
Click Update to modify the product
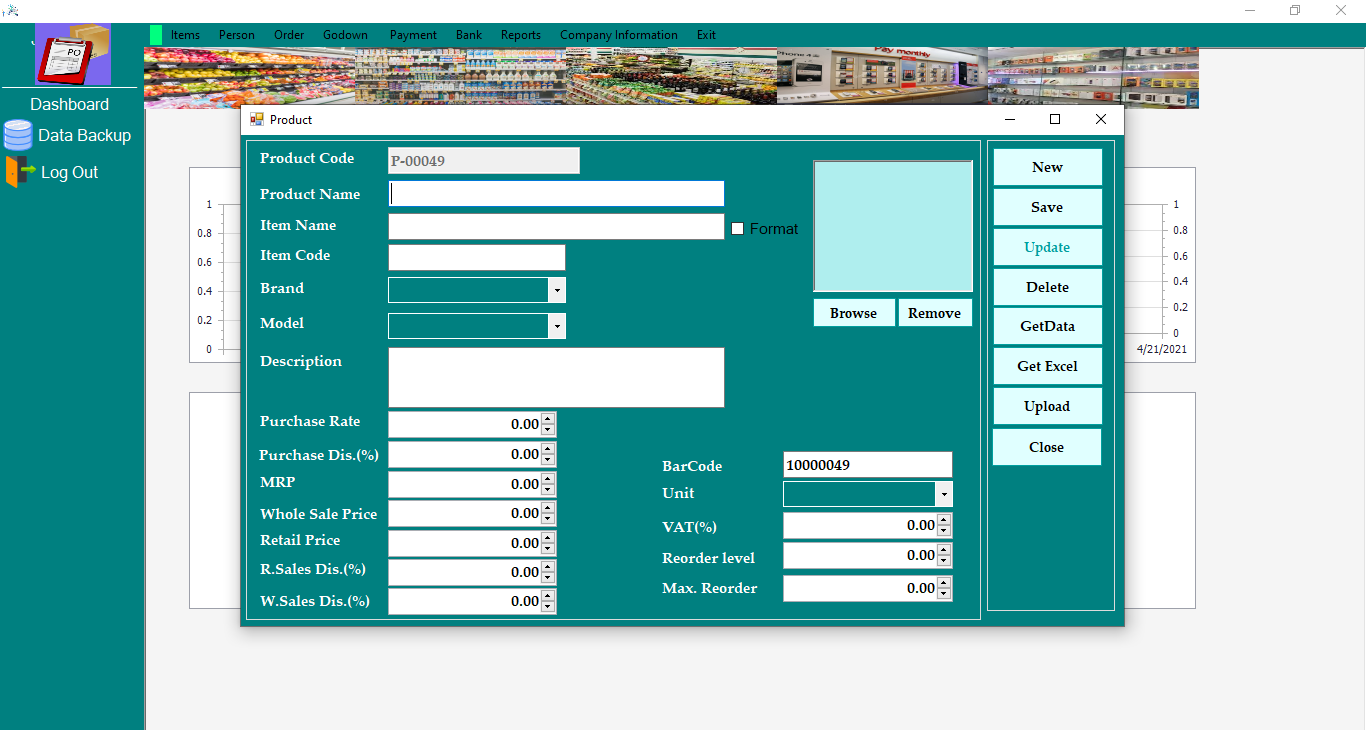[x=1047, y=246]
